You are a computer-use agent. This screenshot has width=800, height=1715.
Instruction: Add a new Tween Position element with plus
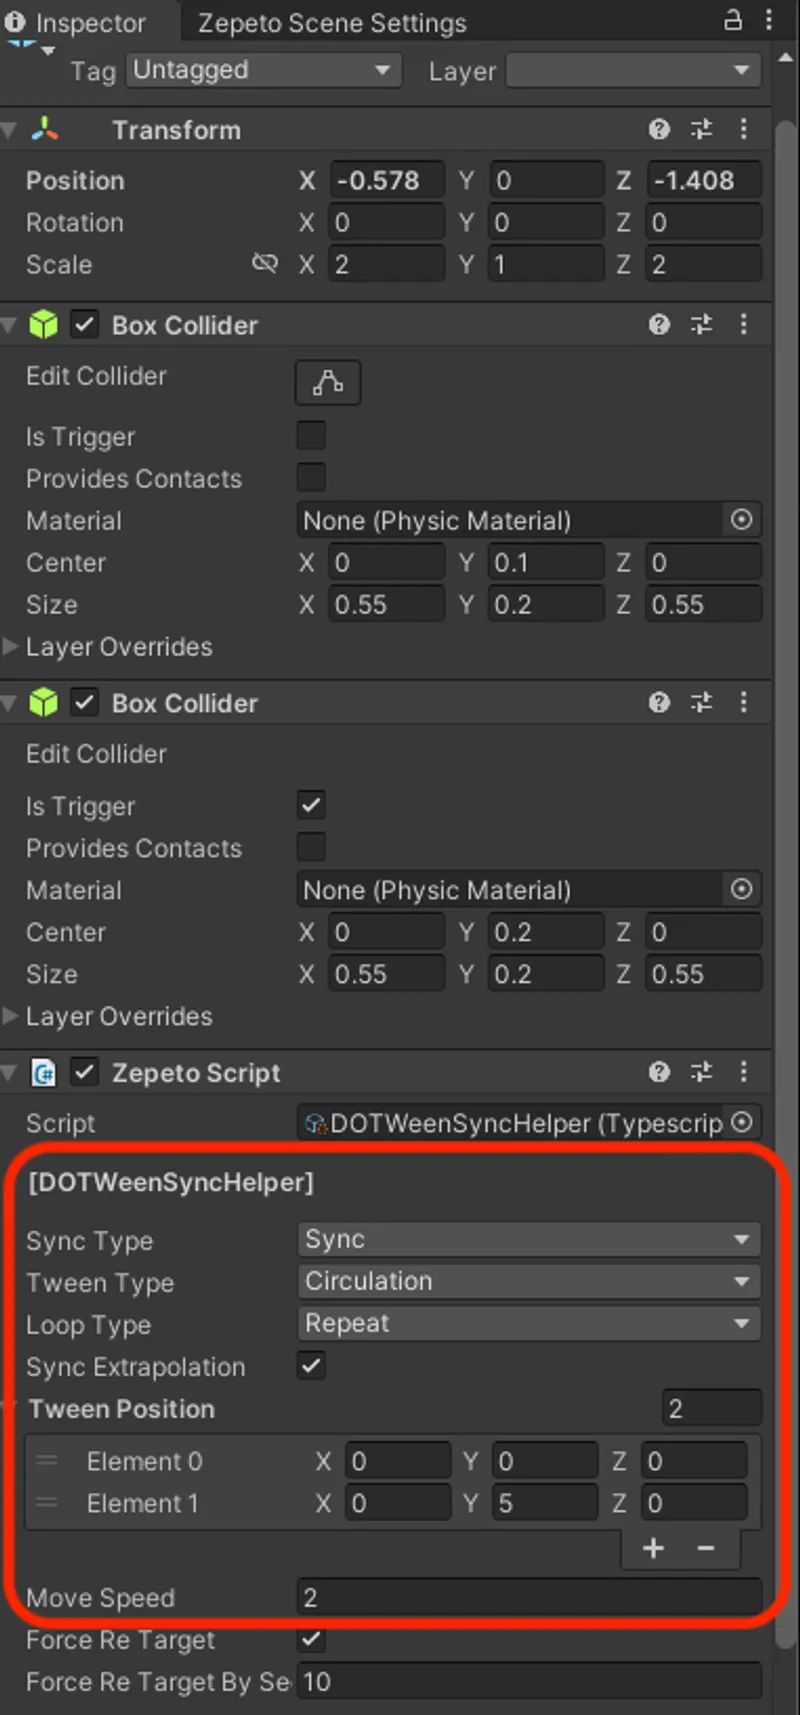click(652, 1548)
